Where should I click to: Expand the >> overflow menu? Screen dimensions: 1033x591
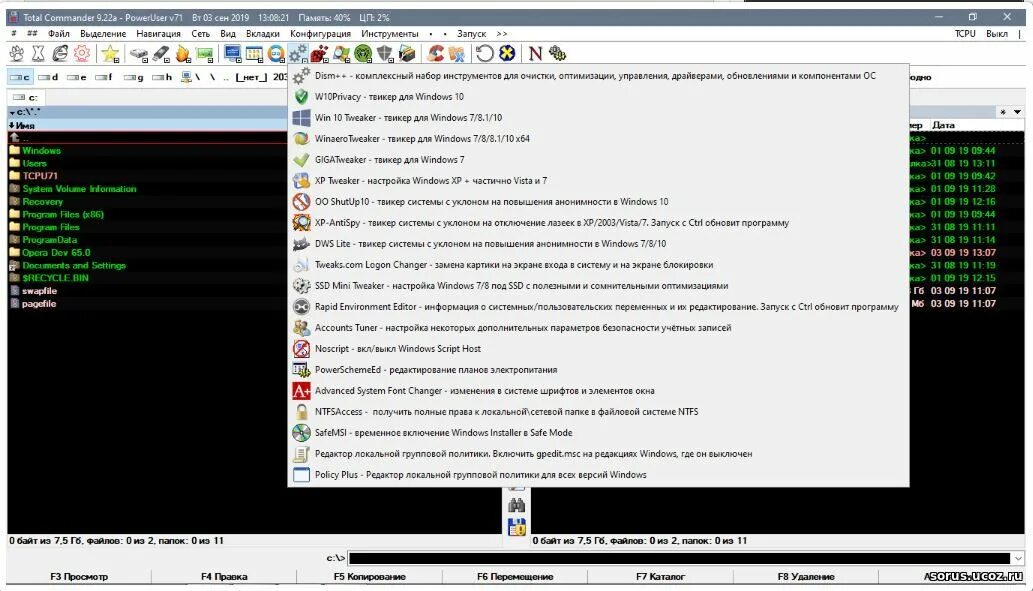pyautogui.click(x=502, y=34)
